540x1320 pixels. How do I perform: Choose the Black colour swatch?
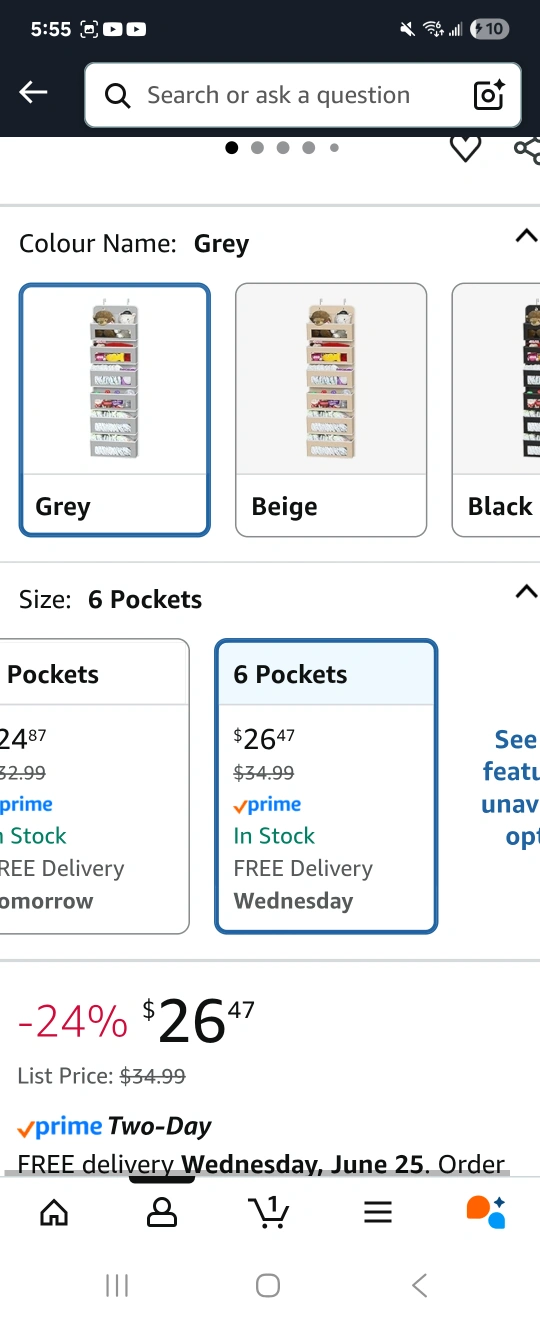click(496, 410)
